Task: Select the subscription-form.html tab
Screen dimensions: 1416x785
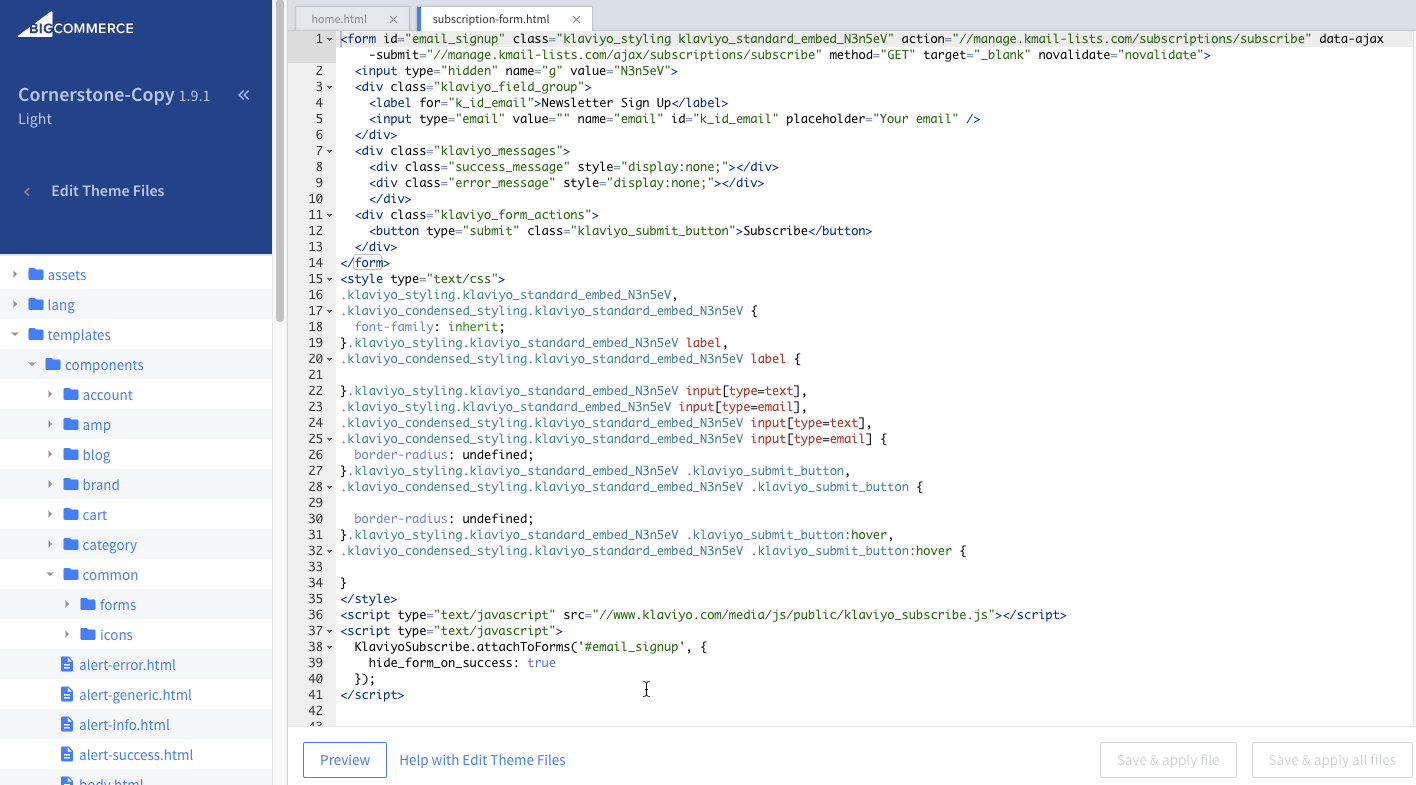Action: coord(493,17)
